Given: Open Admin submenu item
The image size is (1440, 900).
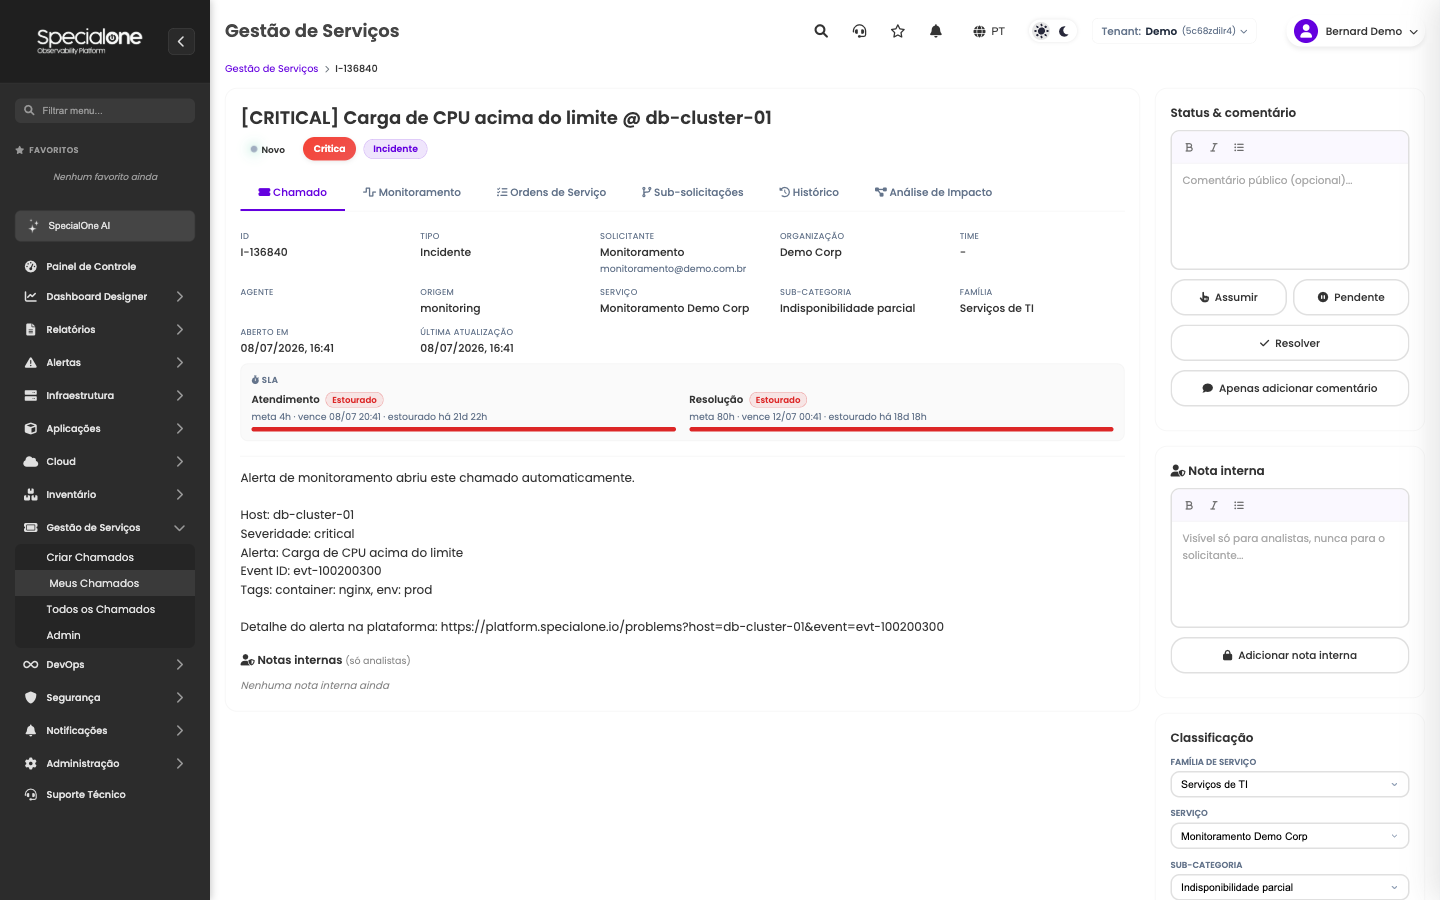Looking at the screenshot, I should tap(105, 635).
